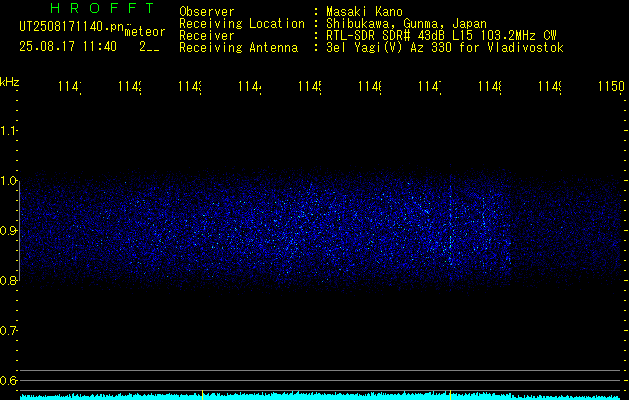629x400 pixels.
Task: Click the "Receiving Antenna" label
Action: tap(239, 48)
